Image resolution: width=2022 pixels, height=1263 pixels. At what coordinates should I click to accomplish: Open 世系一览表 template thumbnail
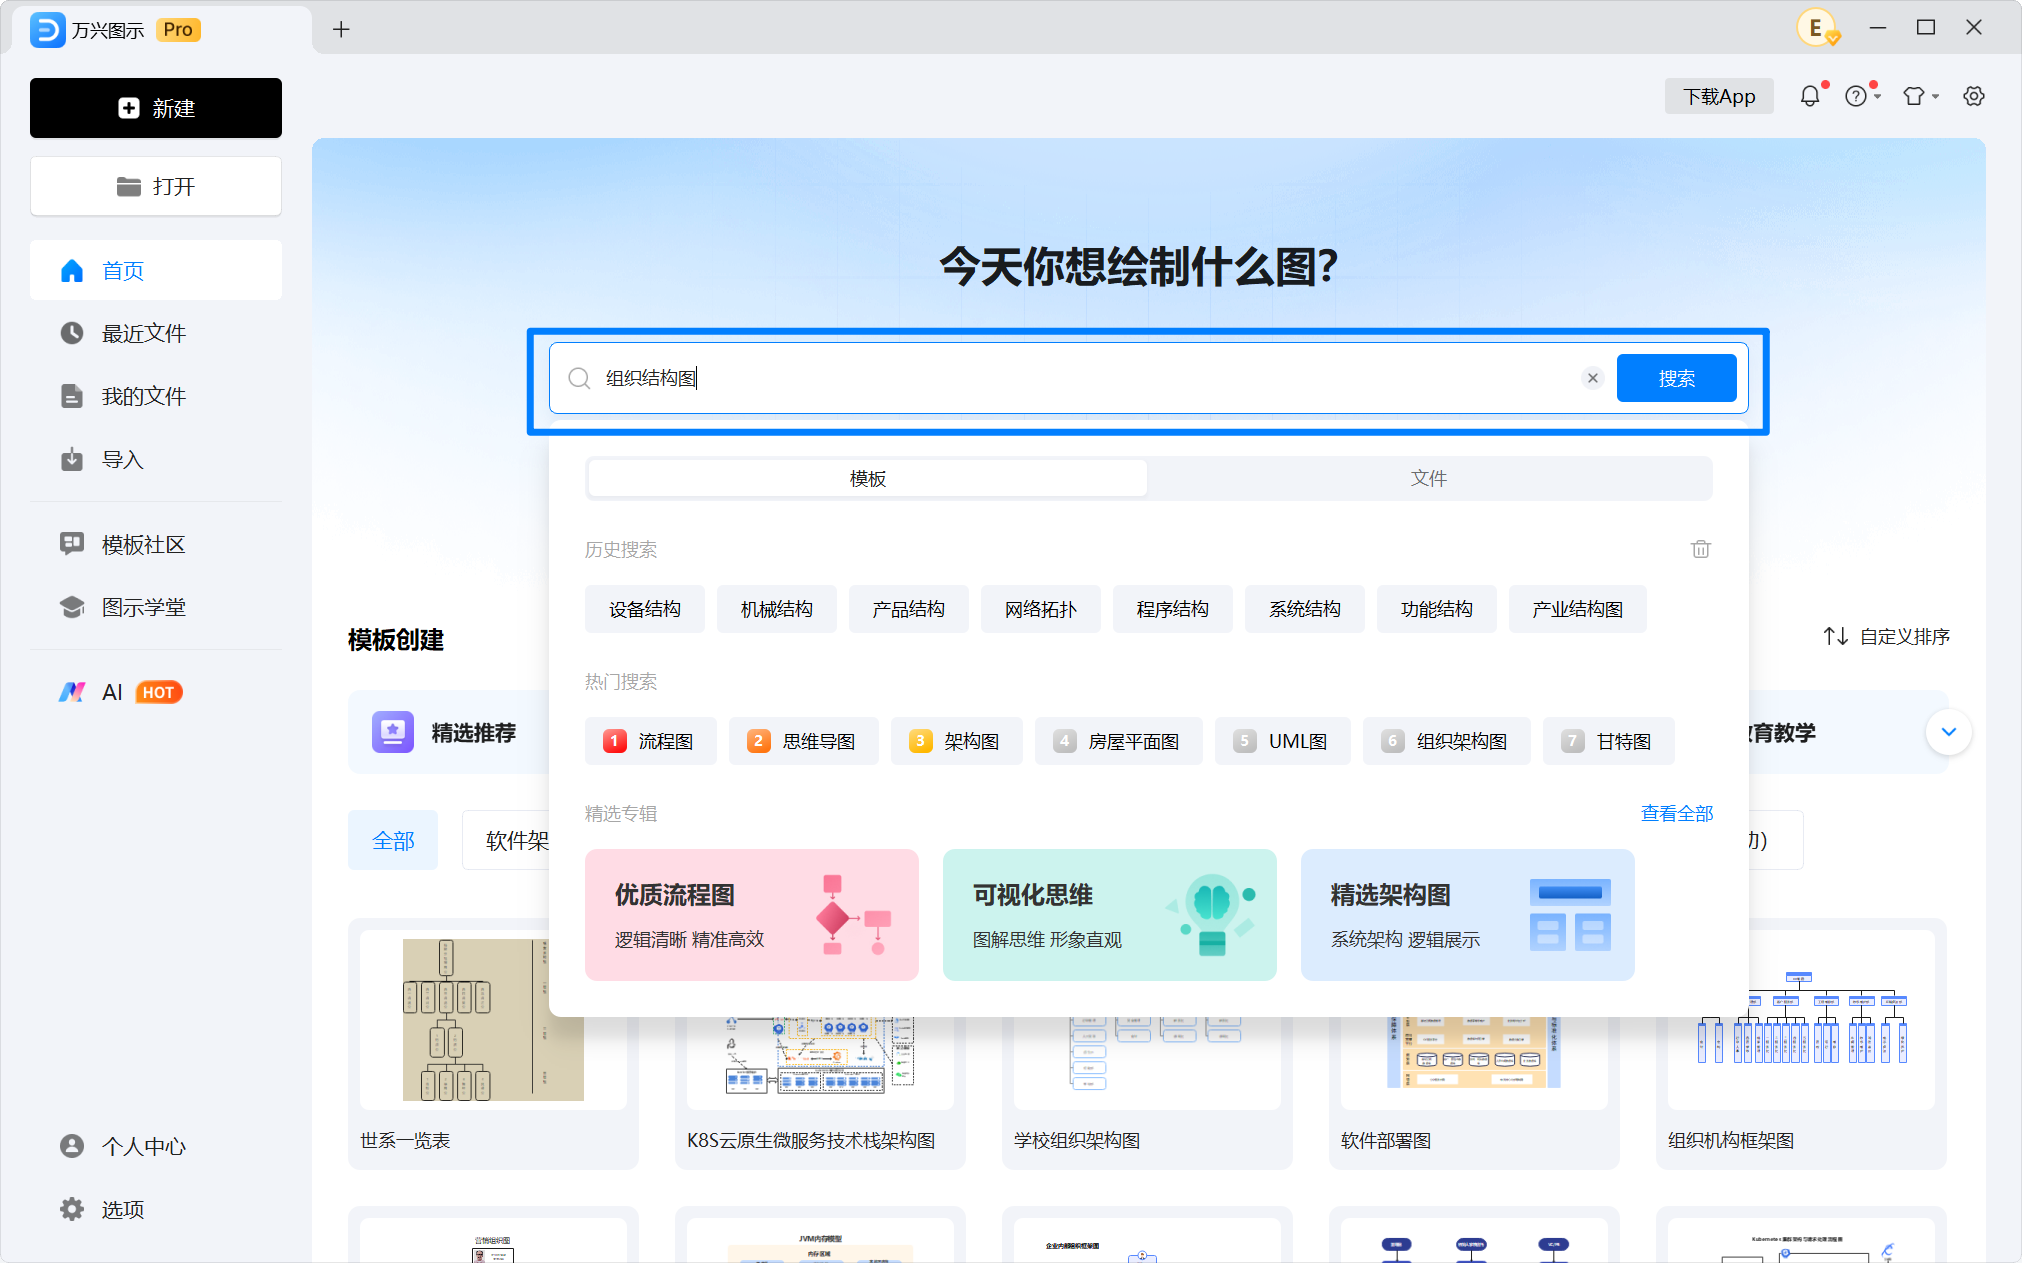(493, 1020)
